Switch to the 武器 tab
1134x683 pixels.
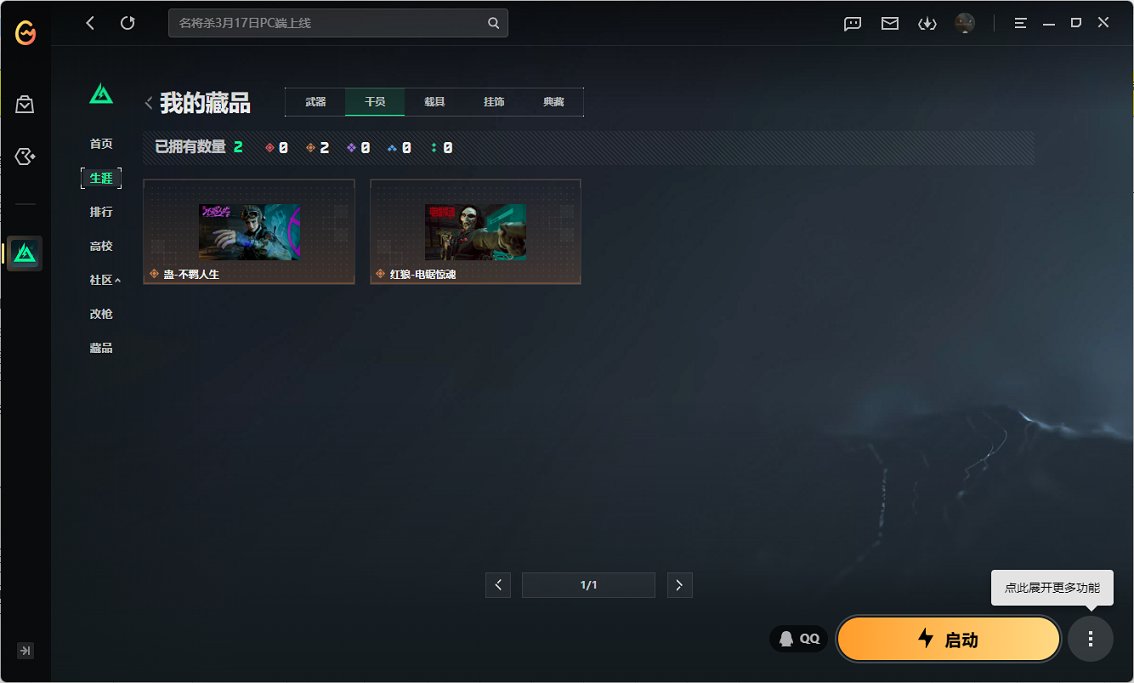(x=314, y=101)
